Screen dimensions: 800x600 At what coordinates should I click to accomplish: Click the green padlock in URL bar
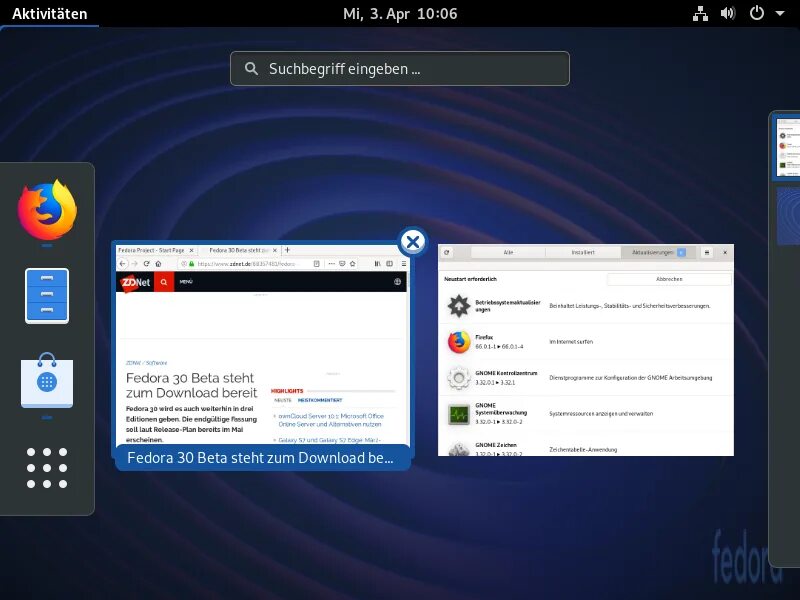(x=192, y=264)
